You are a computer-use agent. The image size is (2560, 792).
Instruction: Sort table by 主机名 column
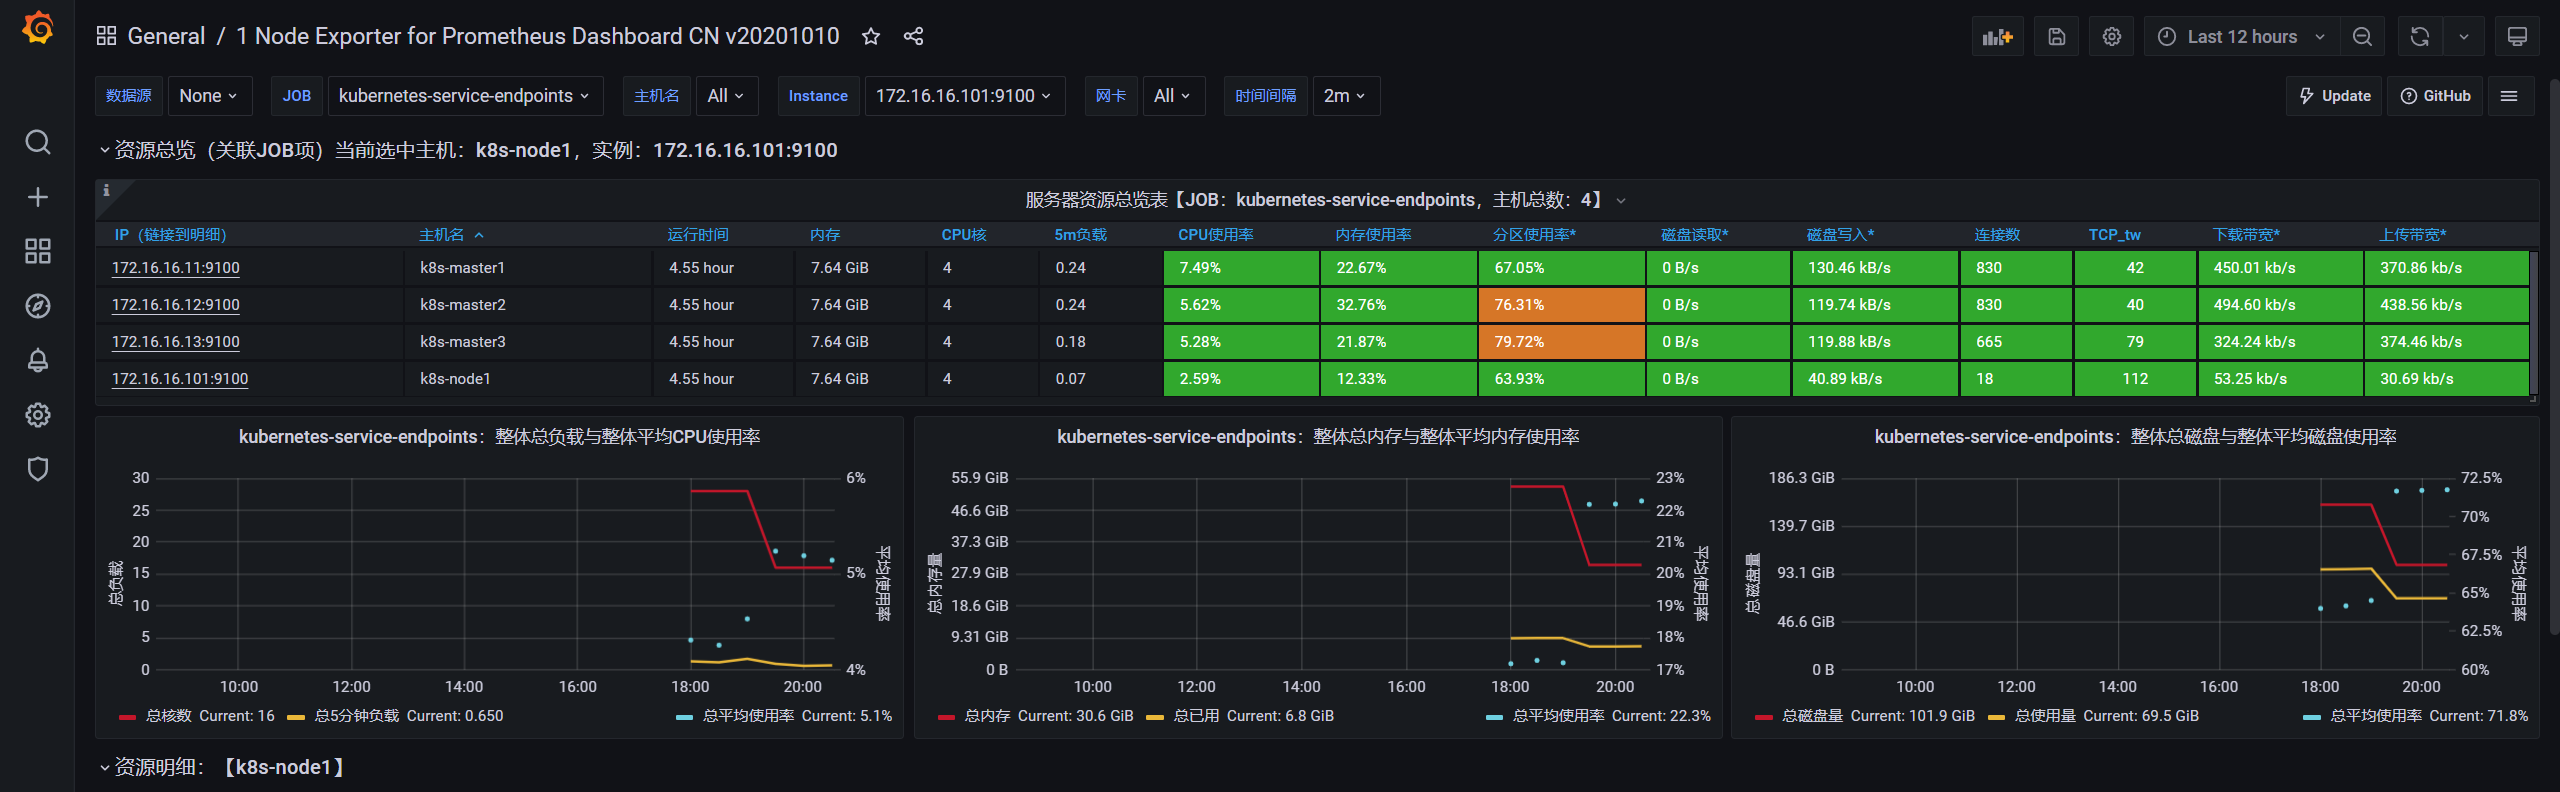(x=441, y=235)
